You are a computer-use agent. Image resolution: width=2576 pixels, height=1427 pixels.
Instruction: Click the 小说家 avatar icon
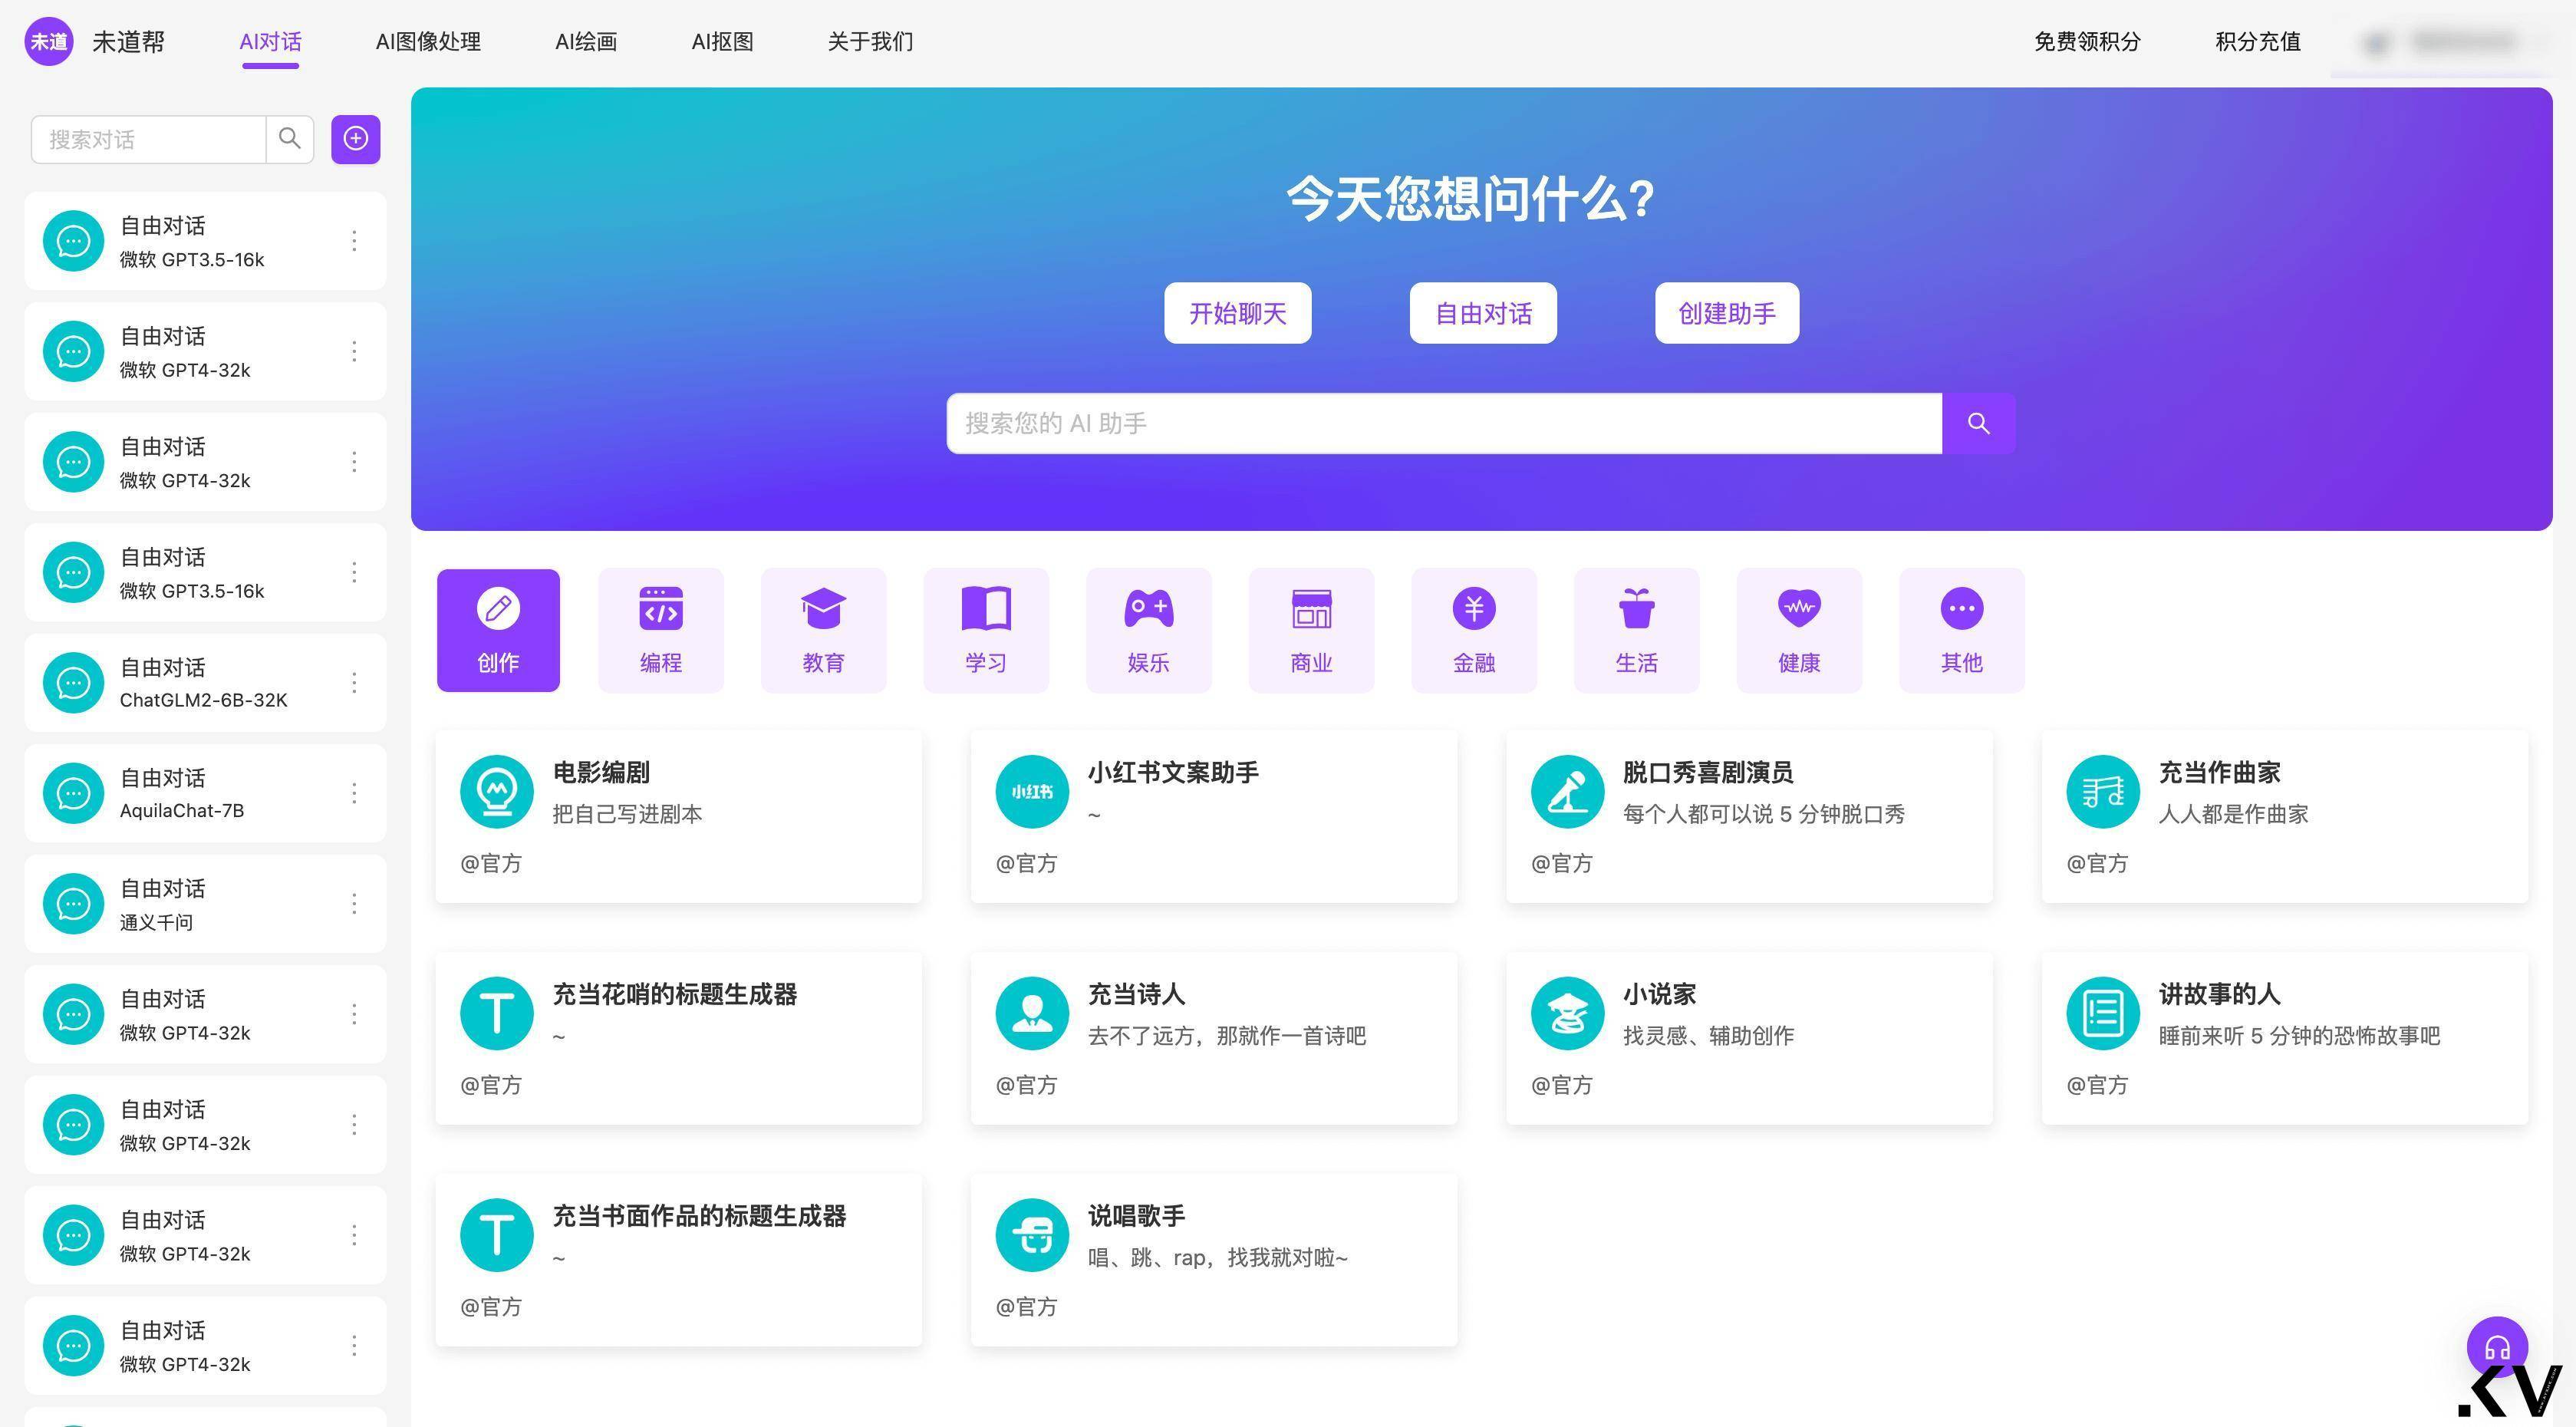(1567, 1013)
